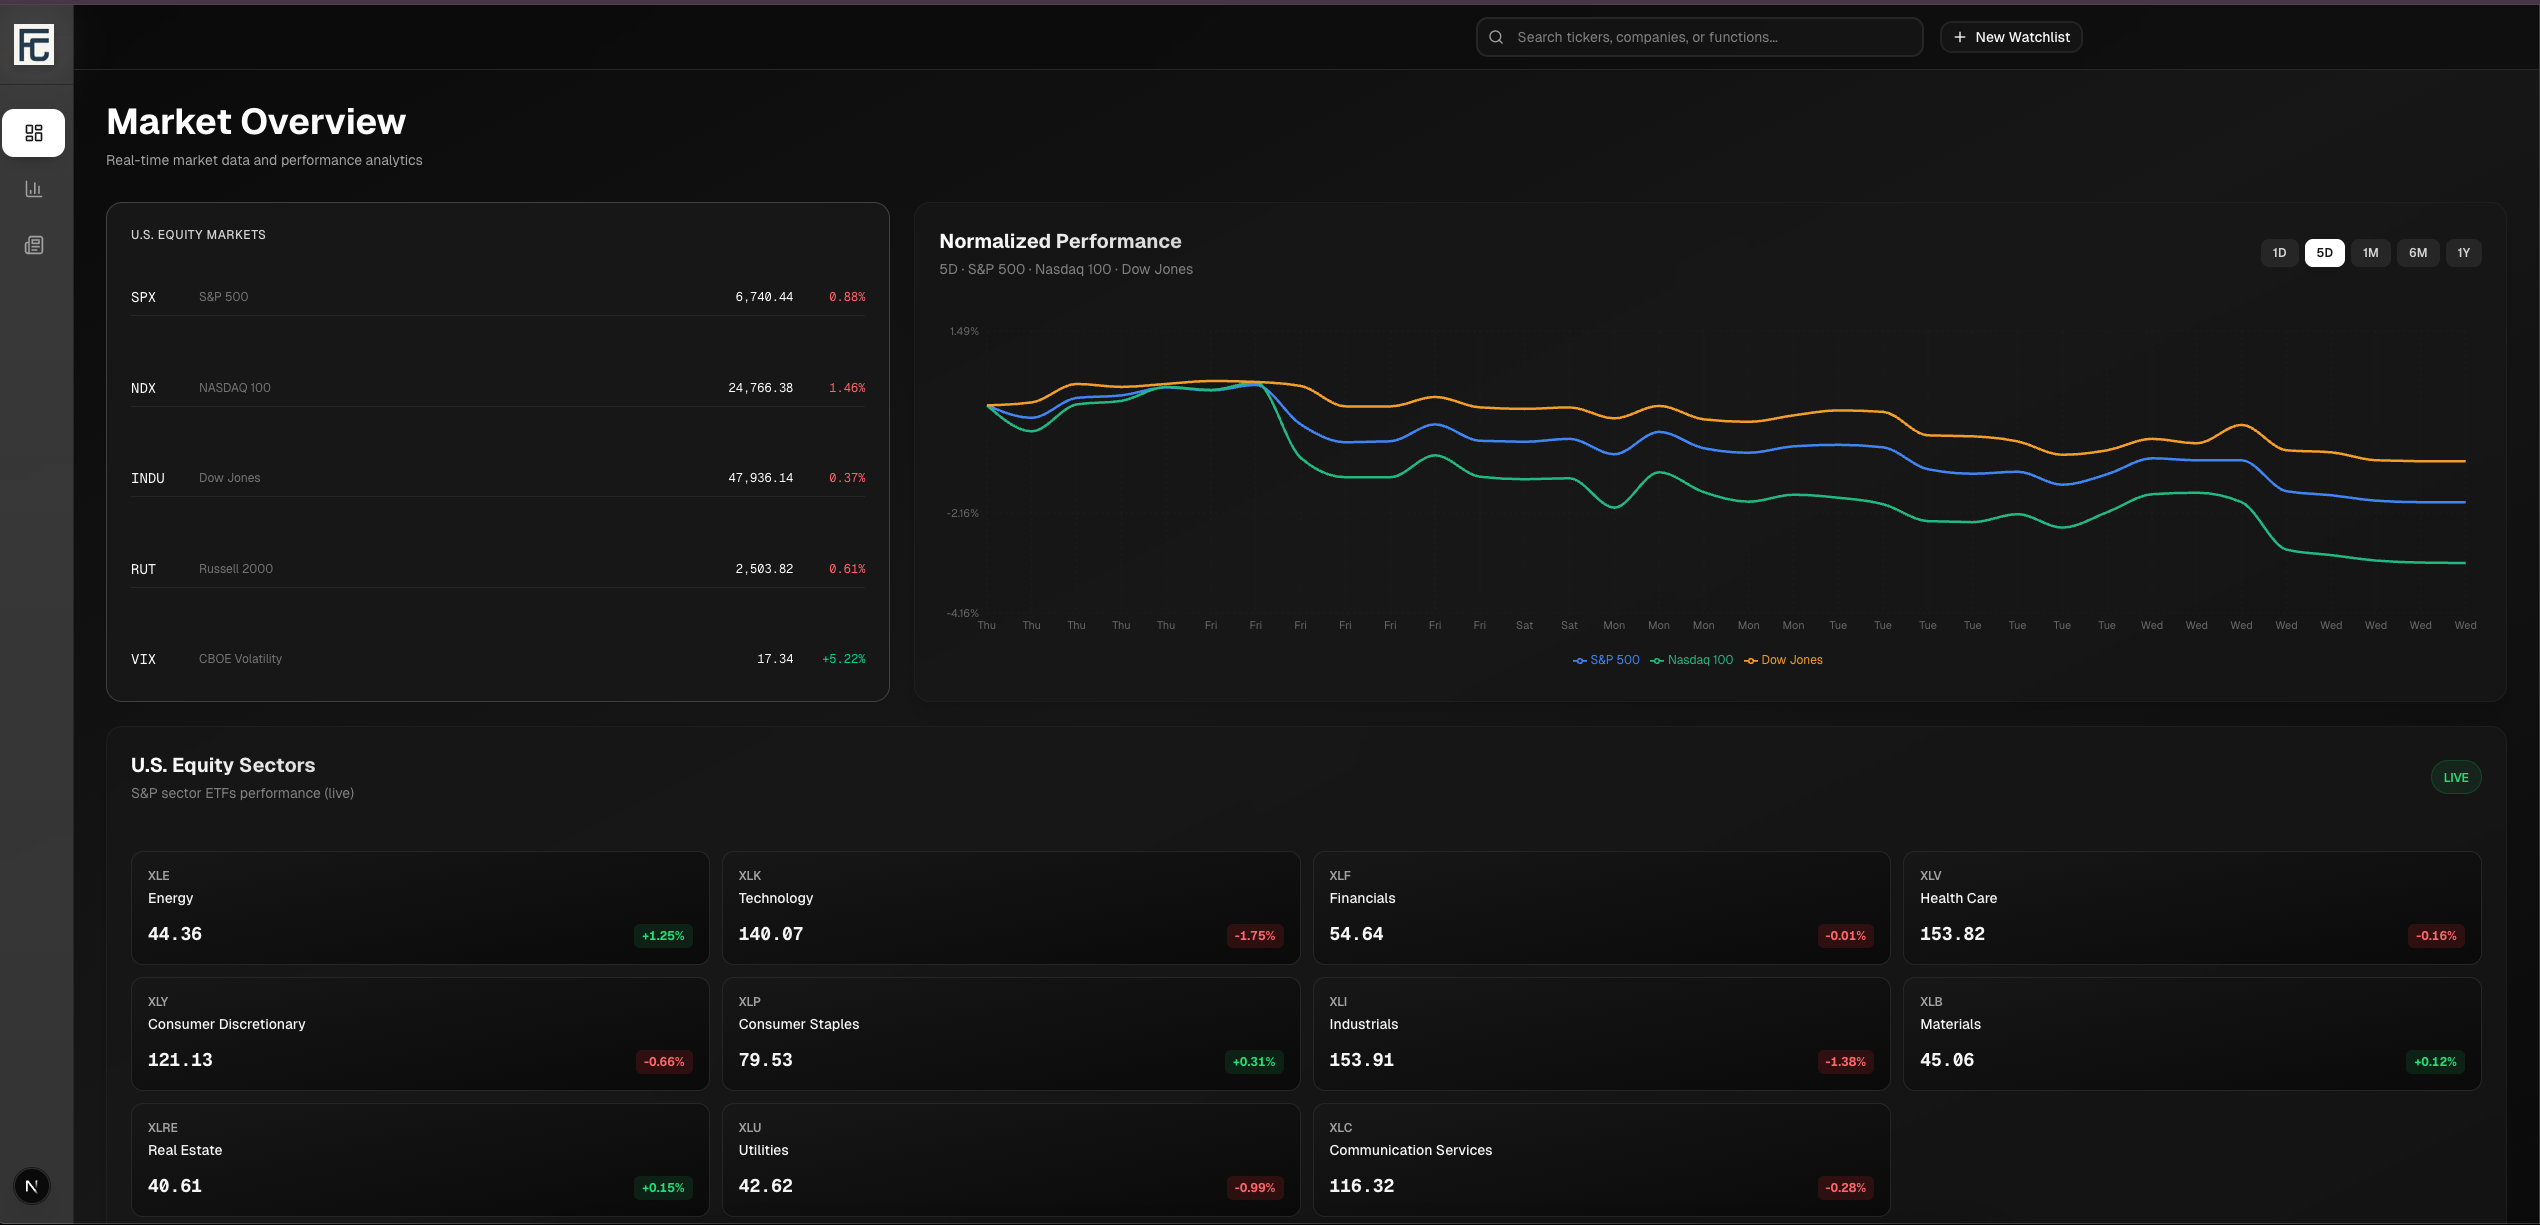Open the bar chart sidebar icon
Screen dimensions: 2540x1225
pos(34,189)
